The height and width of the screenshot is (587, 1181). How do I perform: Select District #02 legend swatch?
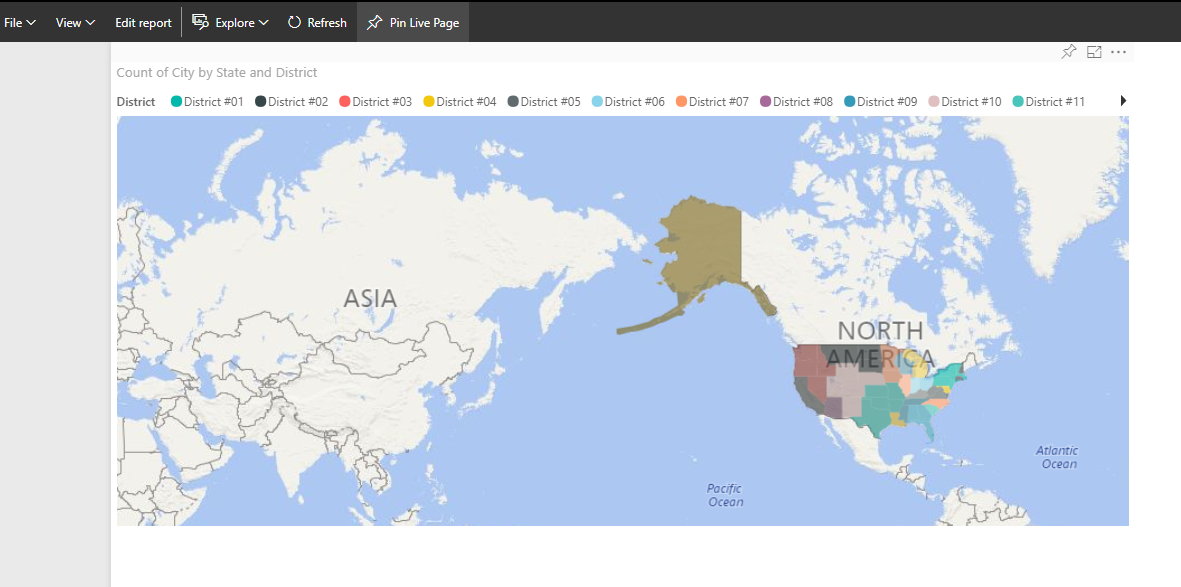click(x=261, y=102)
